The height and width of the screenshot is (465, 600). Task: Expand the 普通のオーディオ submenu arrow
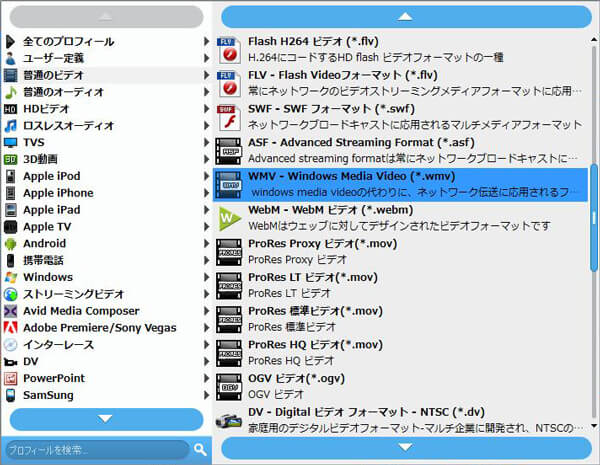click(x=206, y=92)
